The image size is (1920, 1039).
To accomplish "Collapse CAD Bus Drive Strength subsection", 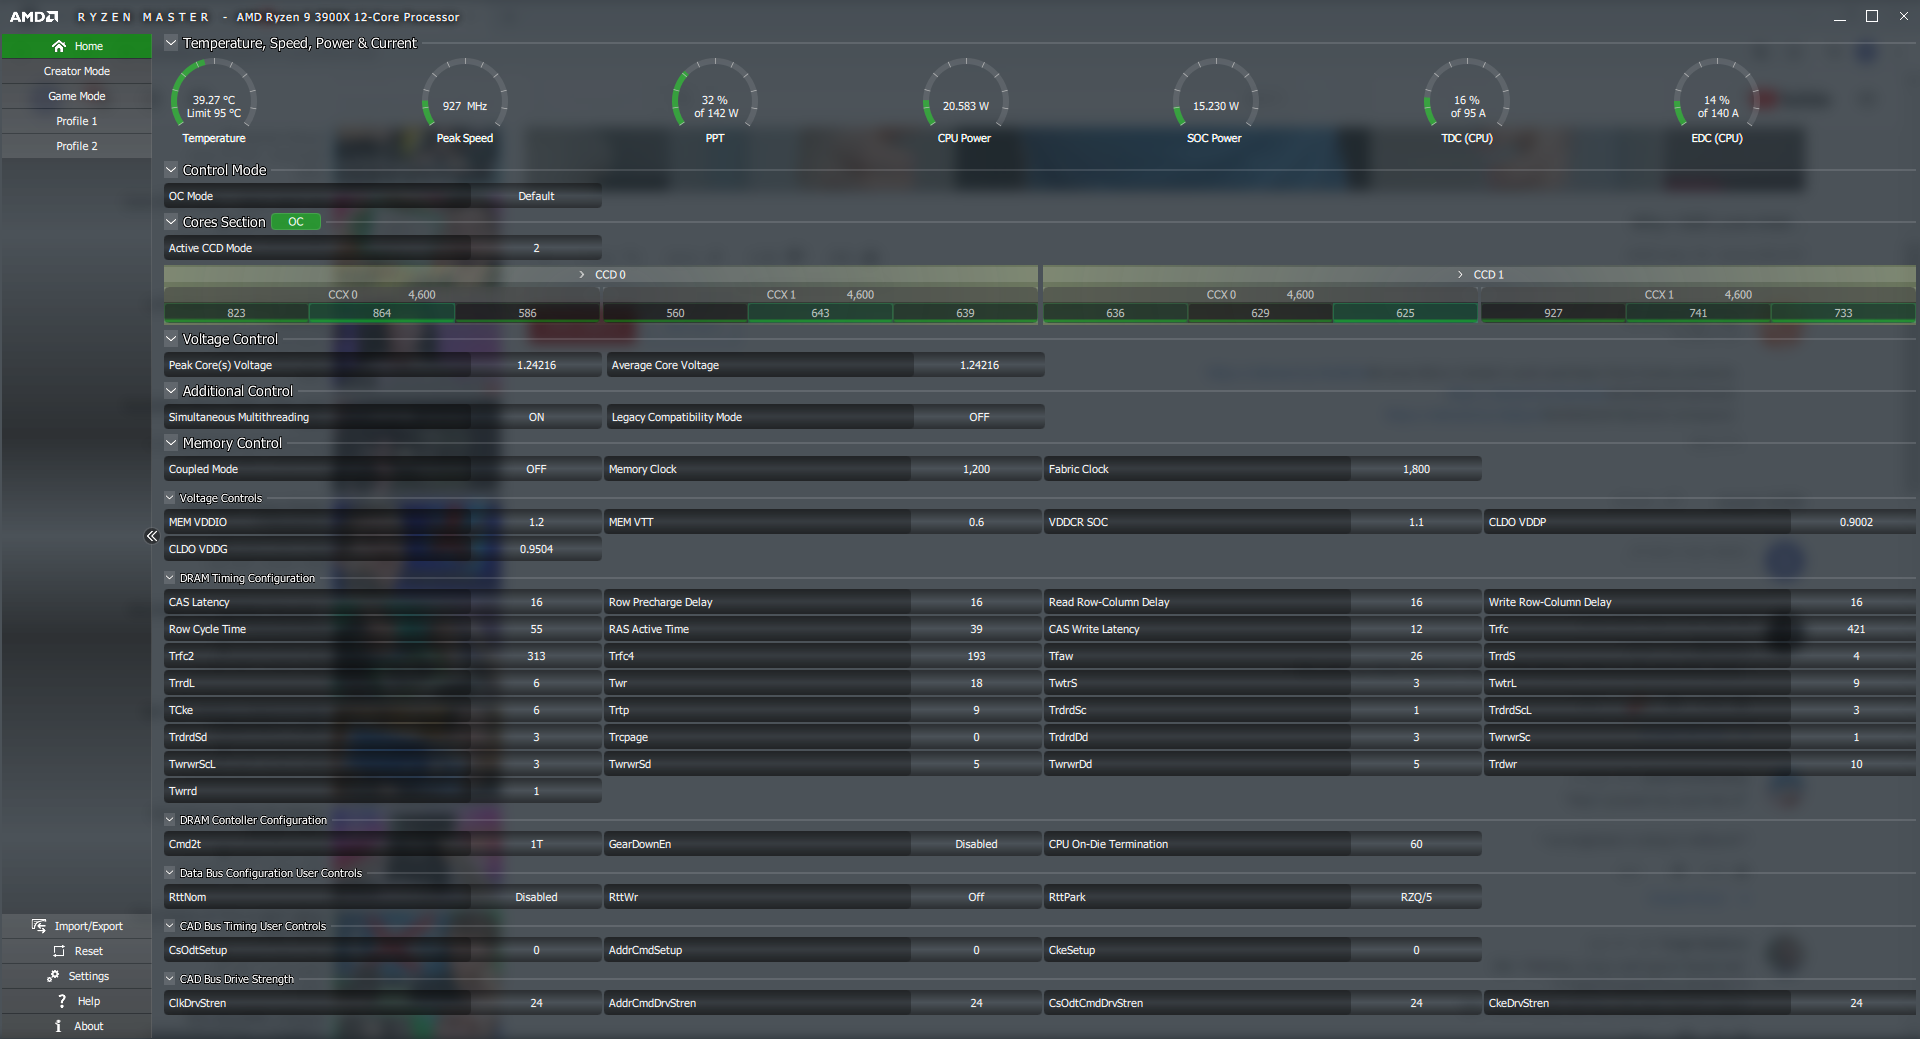I will click(170, 979).
